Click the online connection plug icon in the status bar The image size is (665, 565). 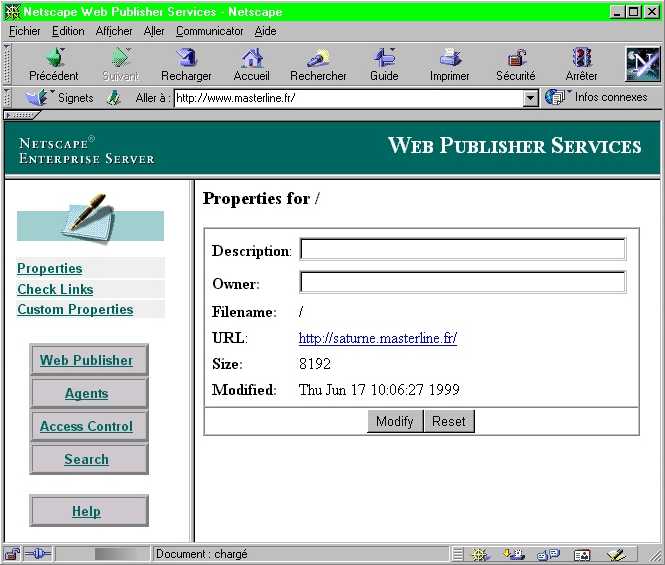click(x=37, y=554)
